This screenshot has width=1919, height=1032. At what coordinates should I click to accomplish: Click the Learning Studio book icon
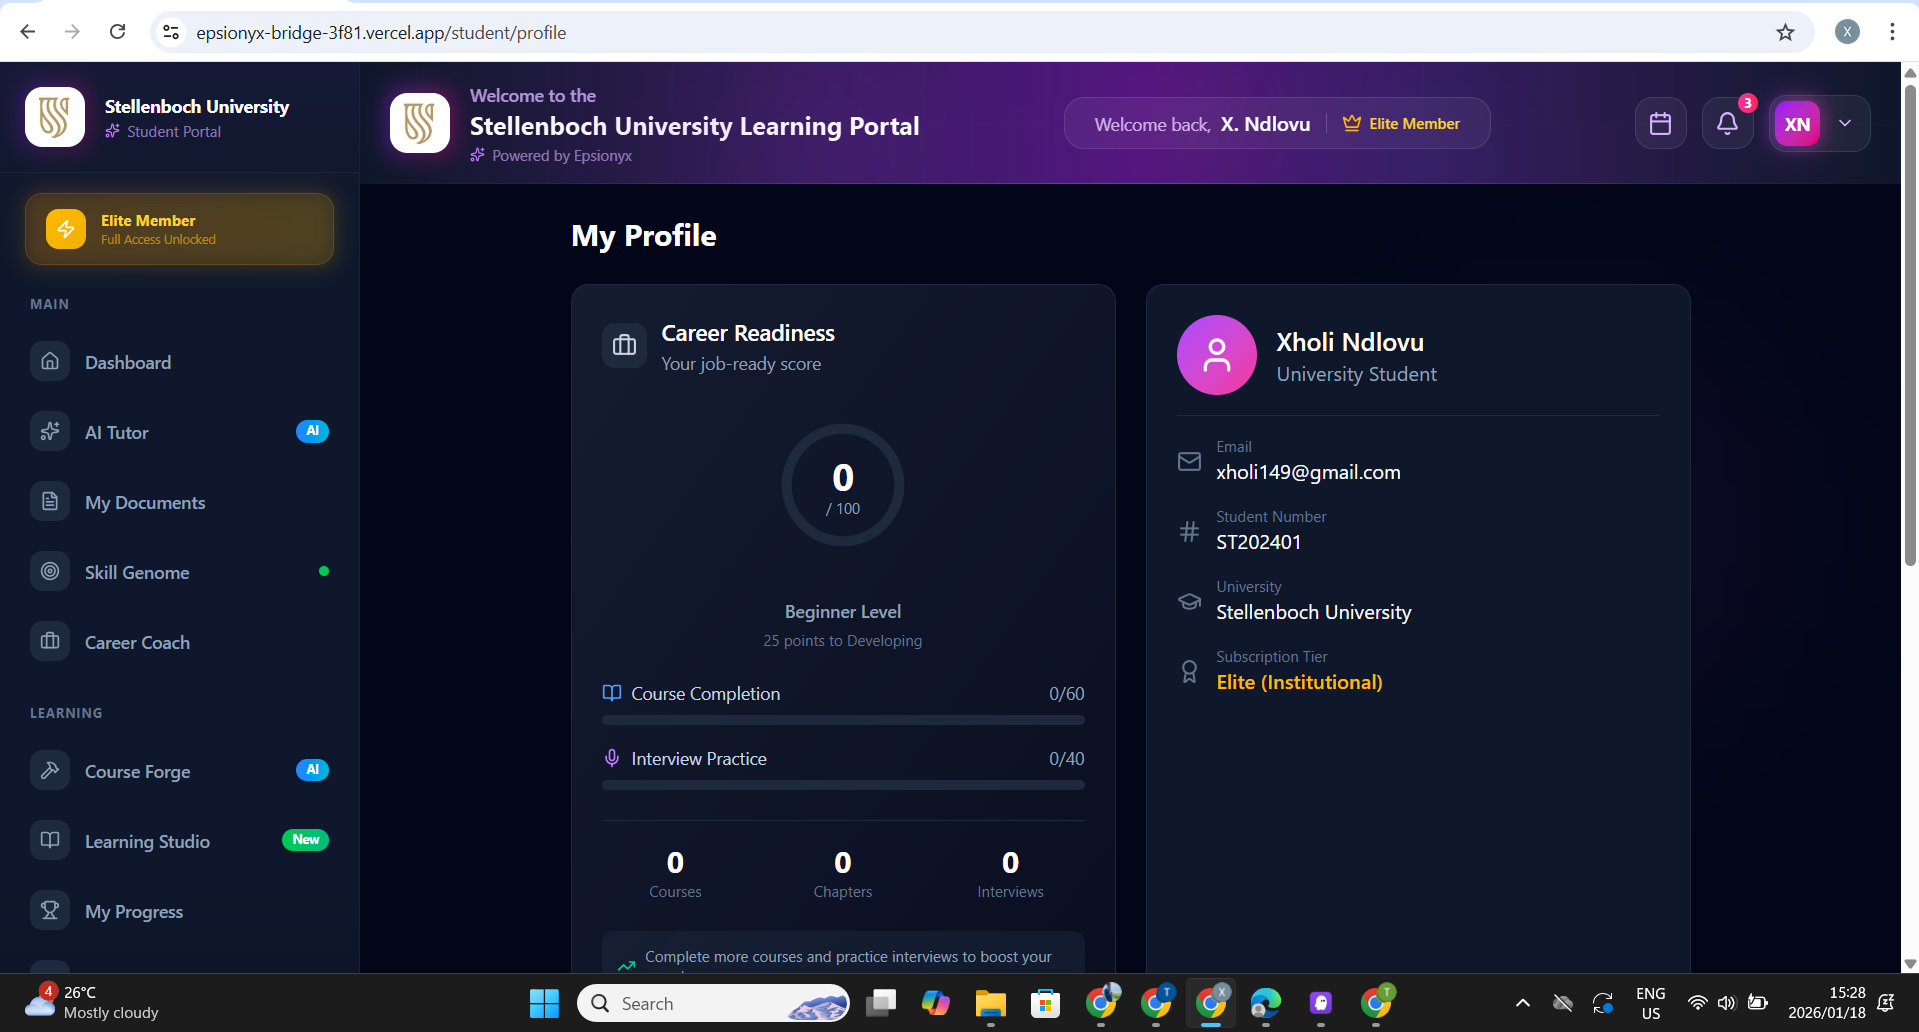point(50,840)
